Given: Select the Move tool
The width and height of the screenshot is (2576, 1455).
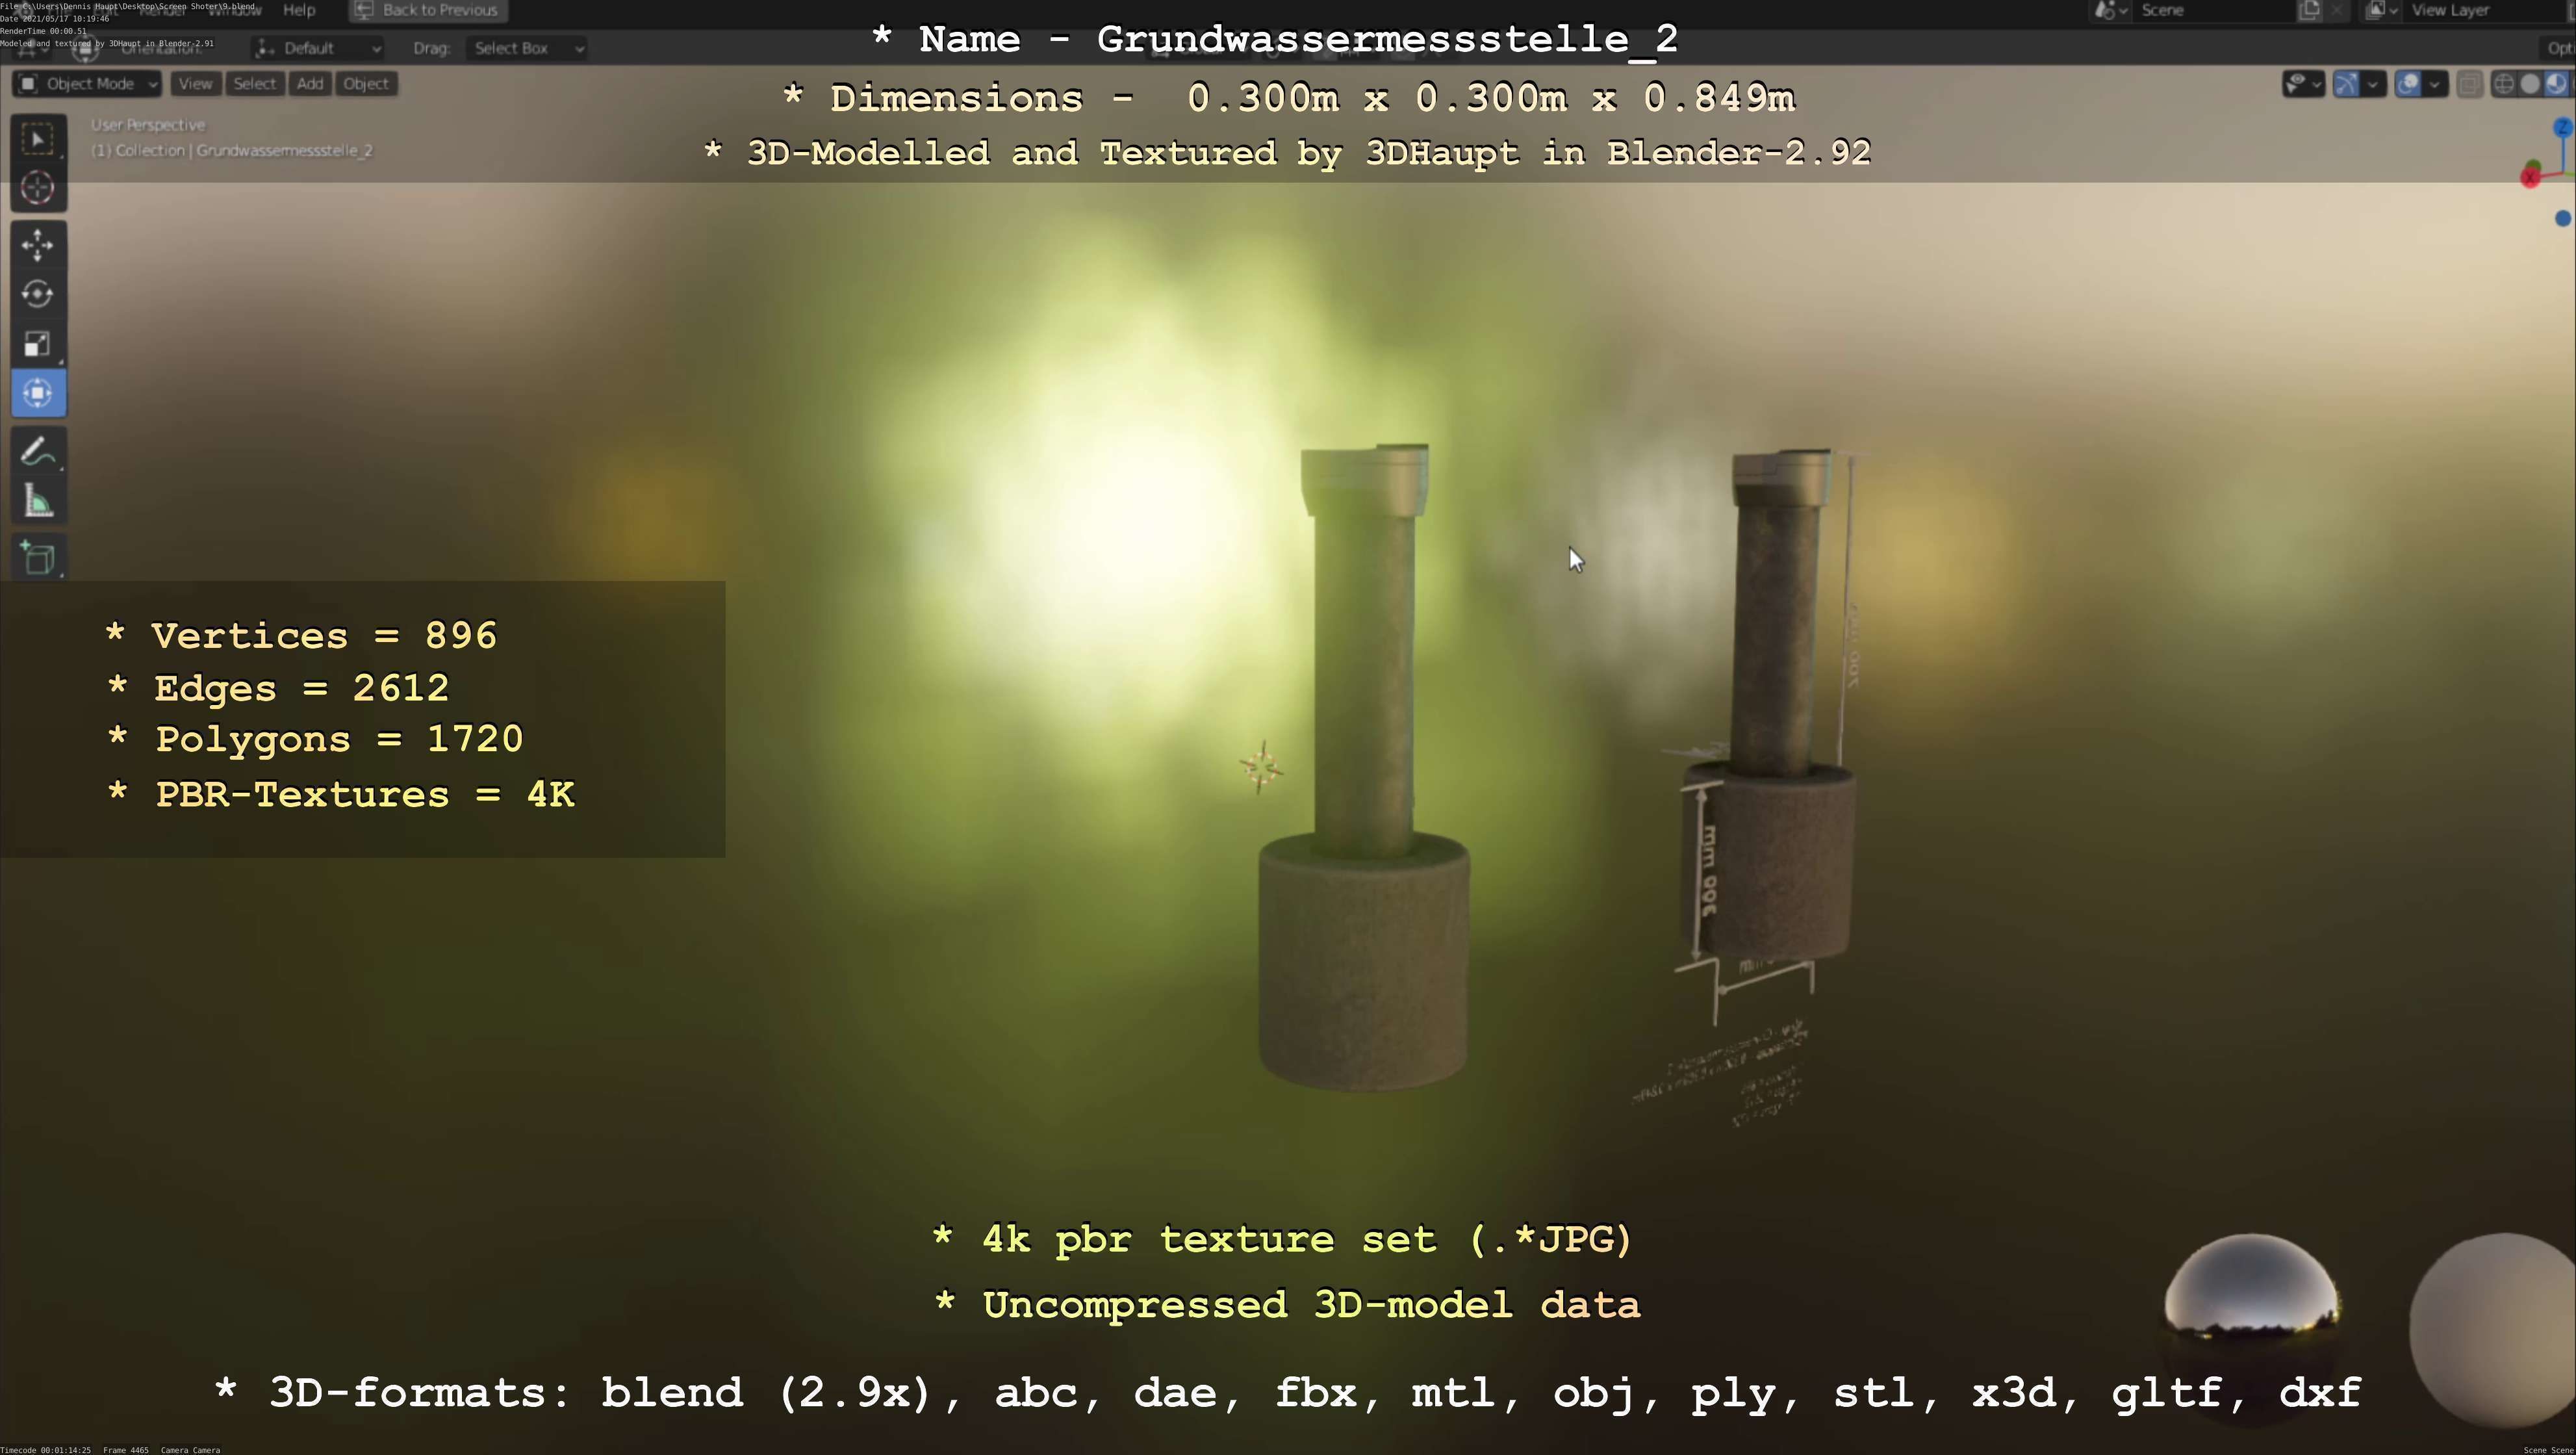Looking at the screenshot, I should [x=38, y=245].
